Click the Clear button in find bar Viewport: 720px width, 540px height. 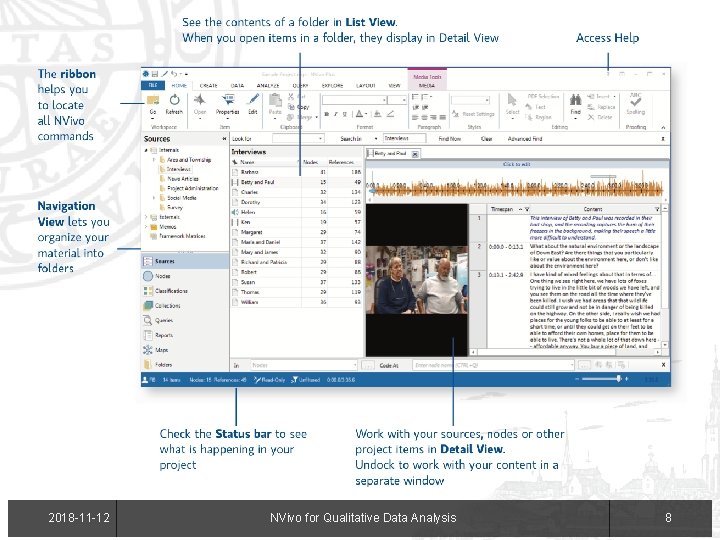click(487, 138)
